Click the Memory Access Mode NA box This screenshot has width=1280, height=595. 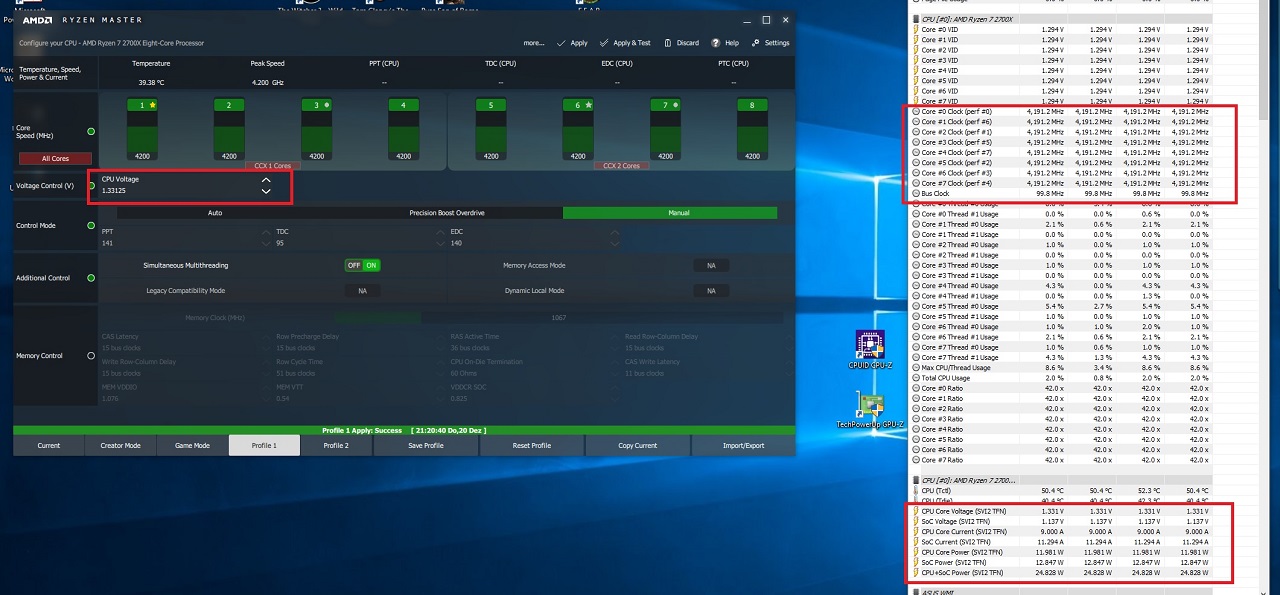[711, 266]
